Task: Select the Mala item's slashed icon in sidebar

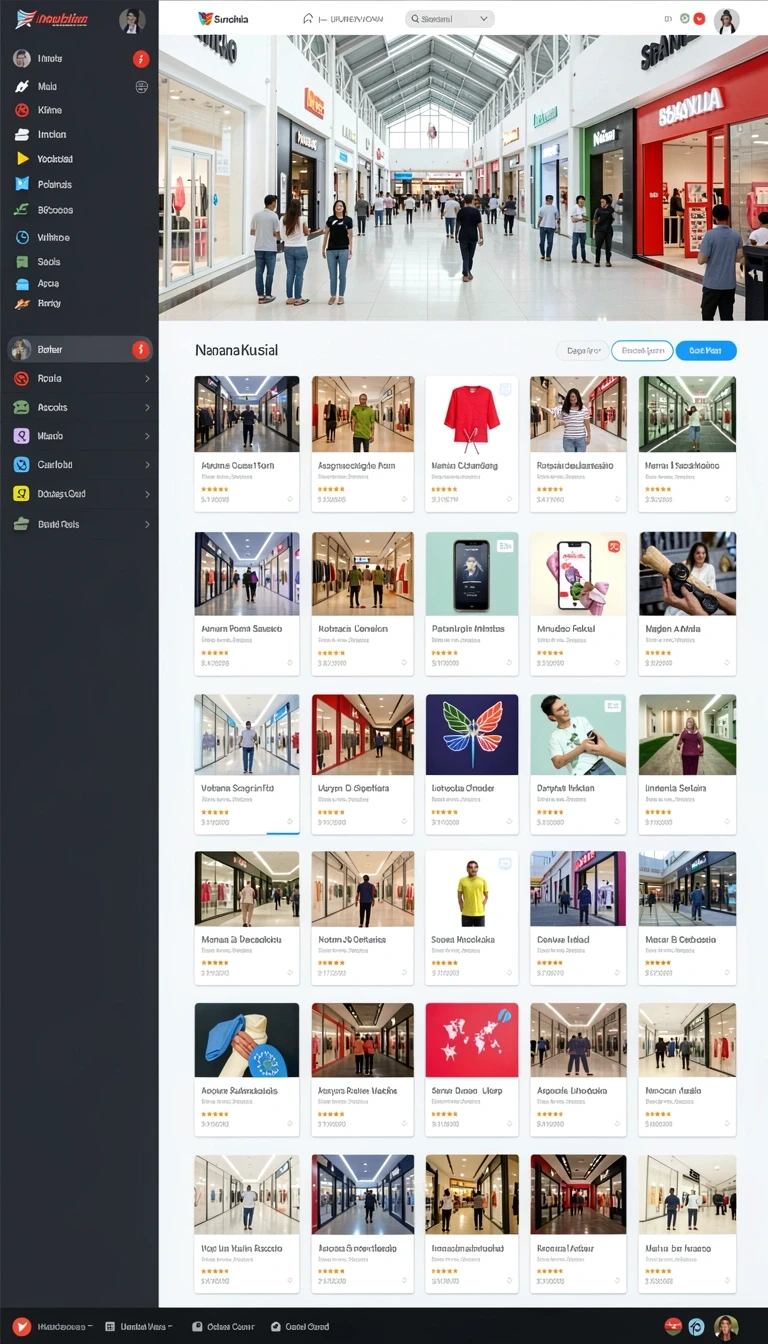Action: pos(21,87)
